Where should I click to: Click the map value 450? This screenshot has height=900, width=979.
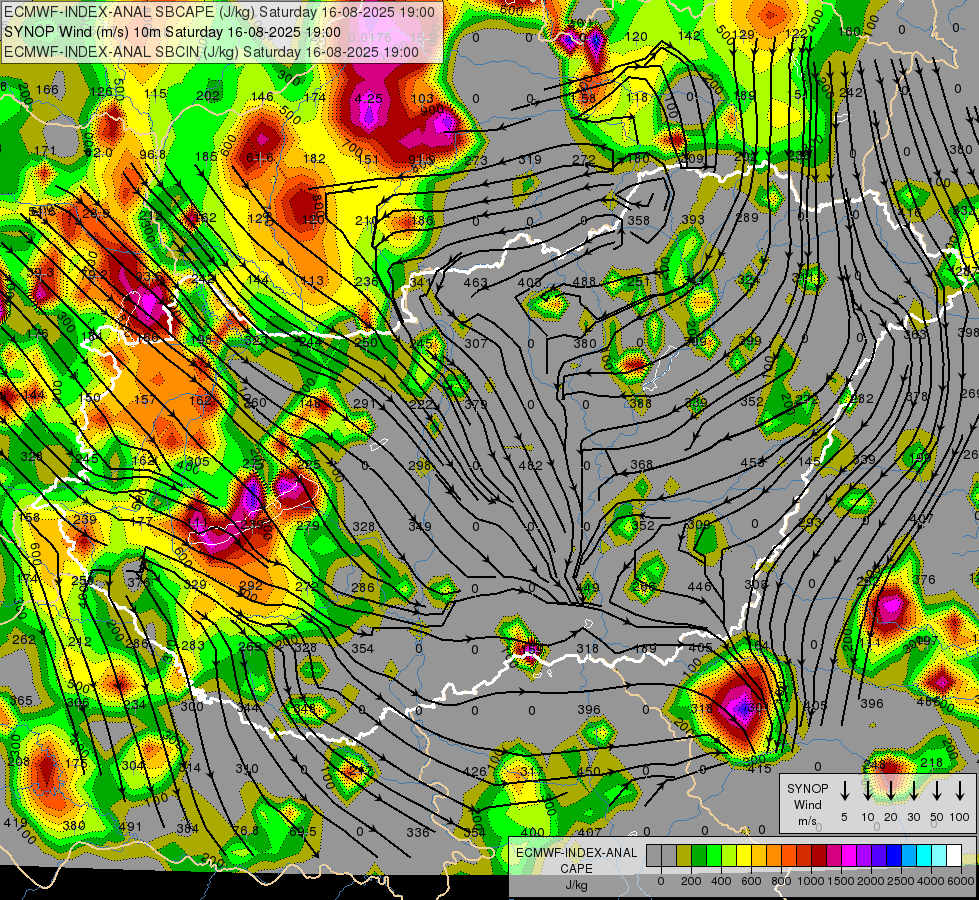pyautogui.click(x=589, y=772)
